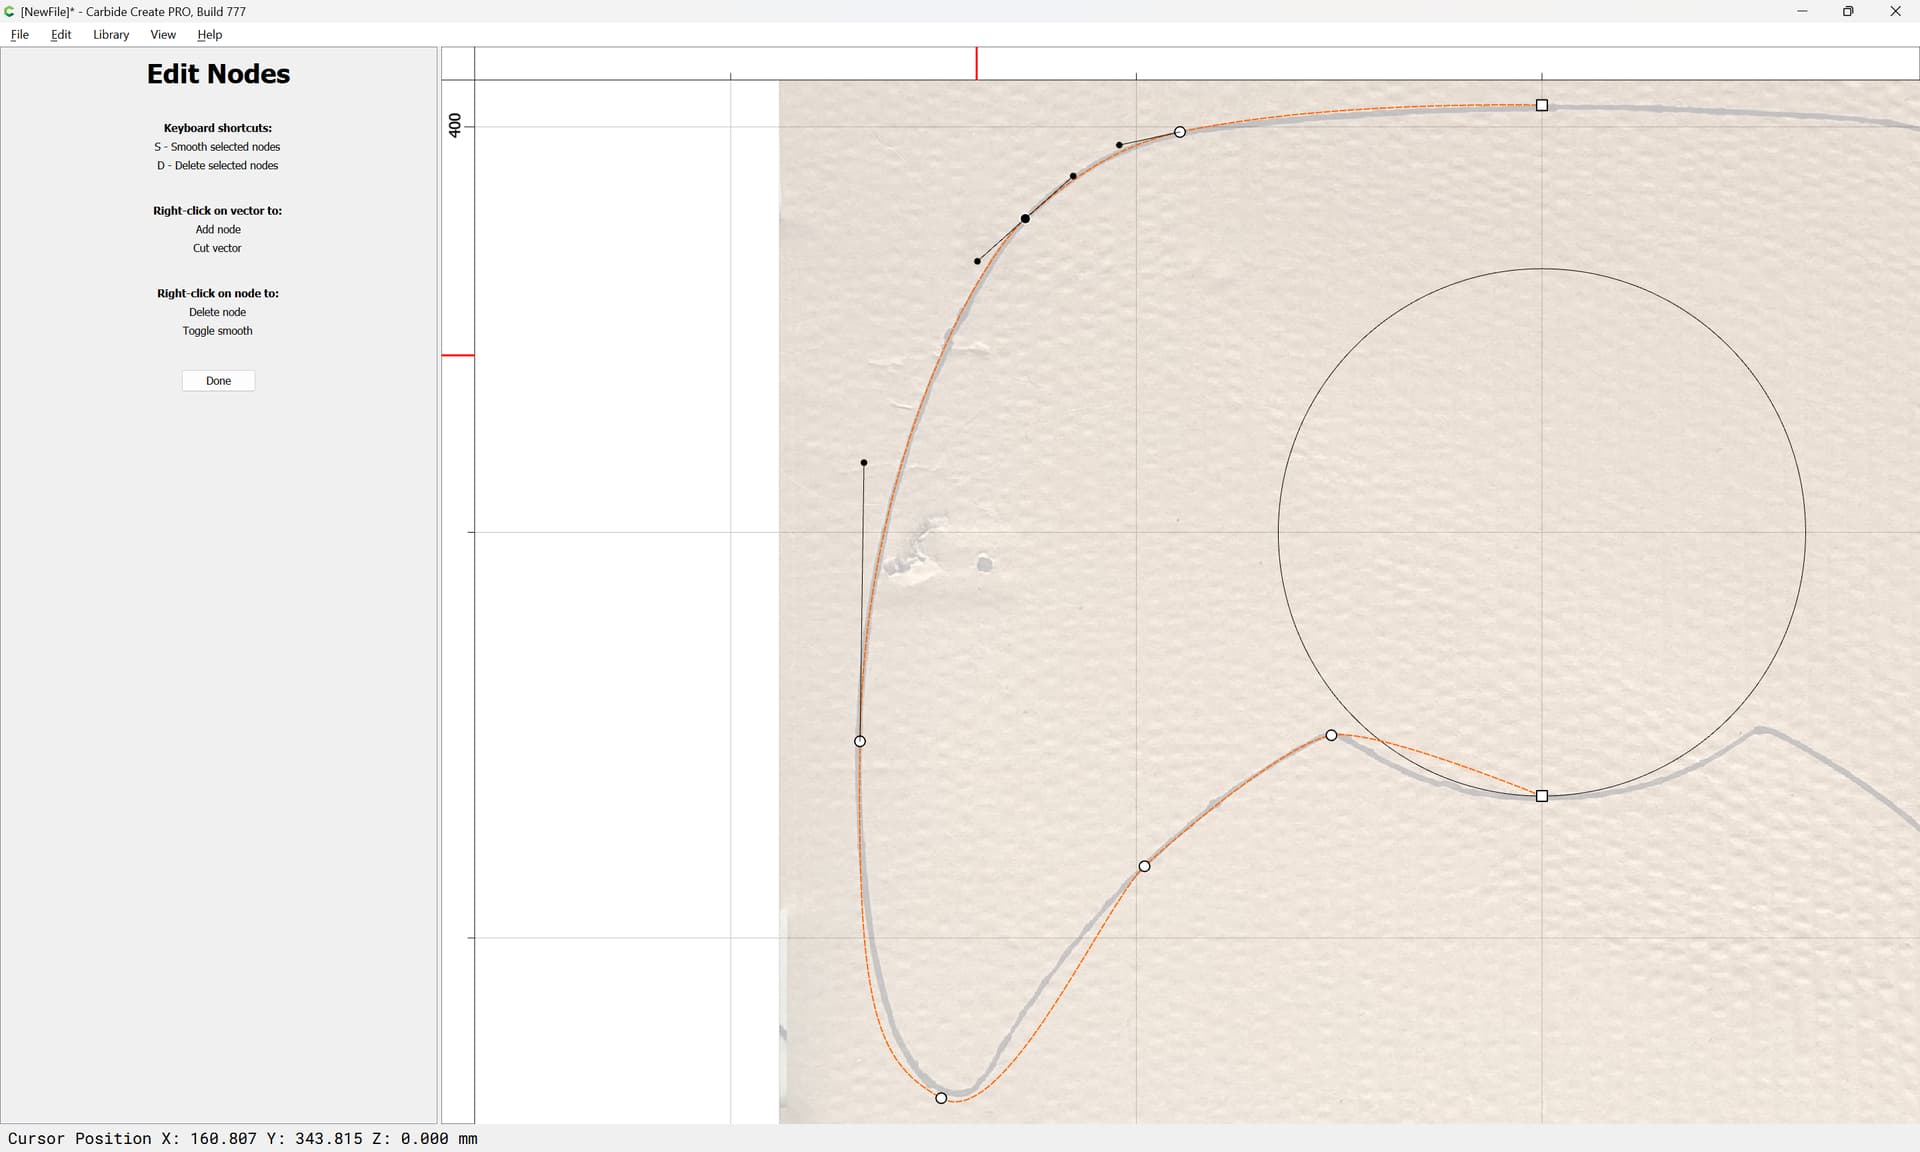Open the View menu
This screenshot has height=1152, width=1920.
(x=162, y=34)
